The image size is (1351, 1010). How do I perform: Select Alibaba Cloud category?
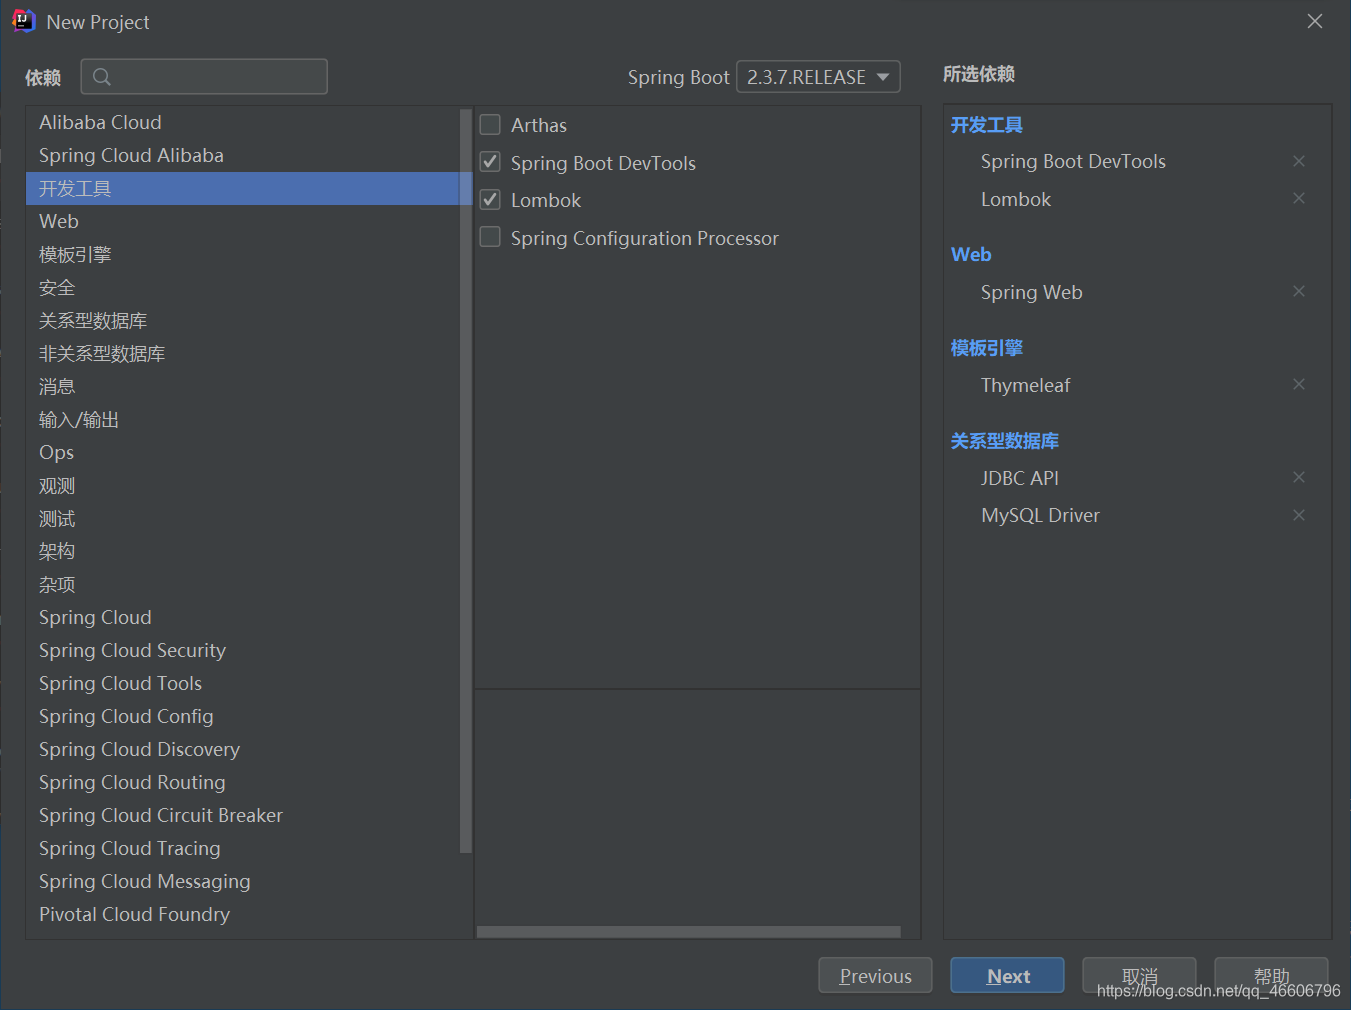pos(242,122)
